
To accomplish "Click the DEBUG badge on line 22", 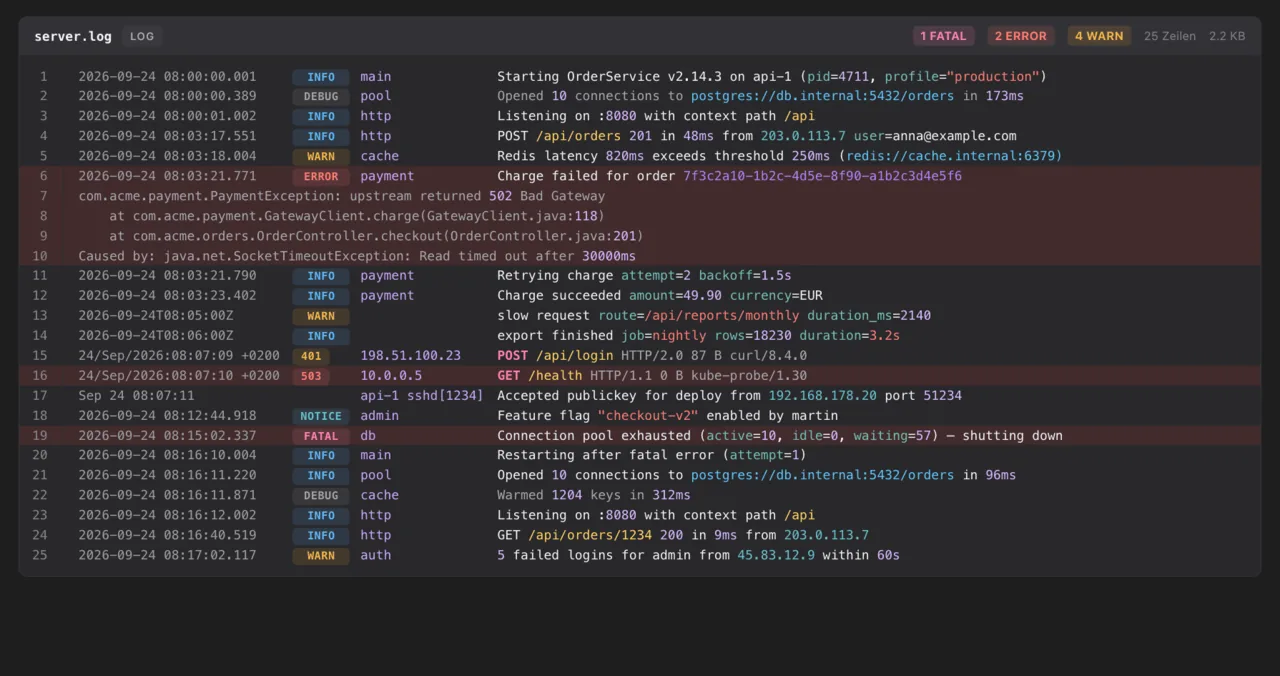I will click(x=321, y=496).
